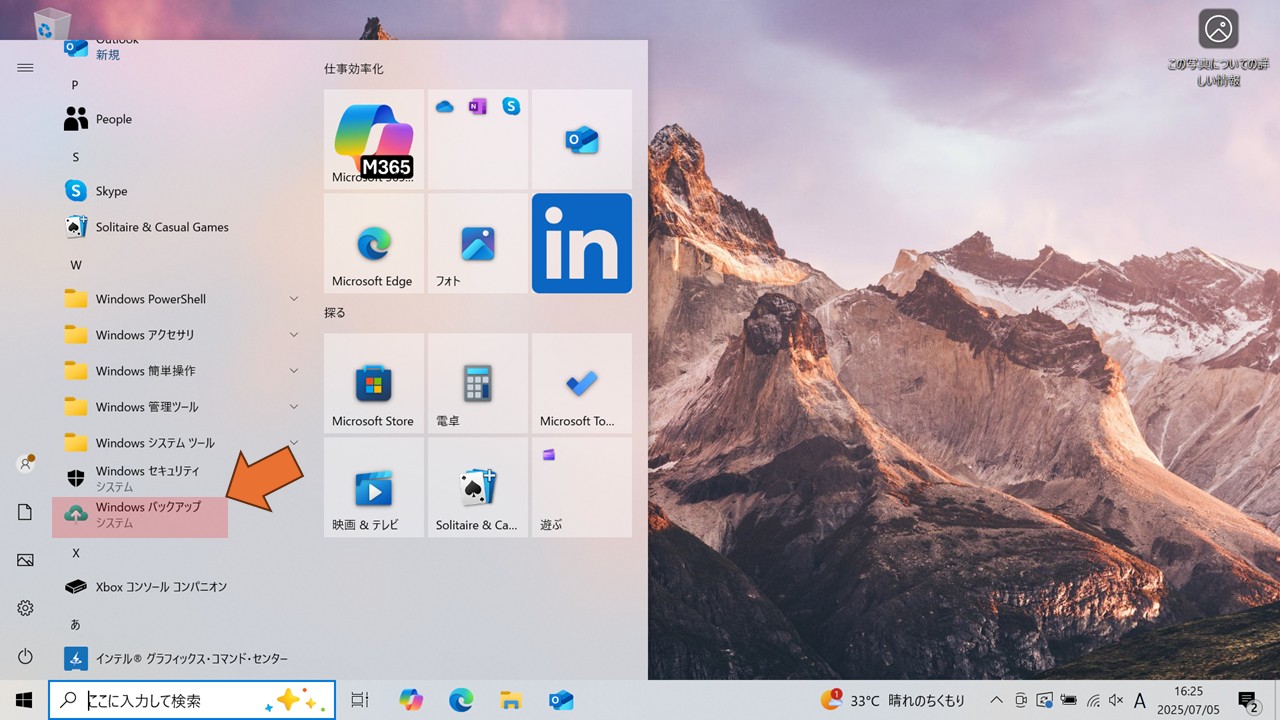Screen dimensions: 1280x720
Task: Open the Microsoft 365 Copilot tile
Action: 374,139
